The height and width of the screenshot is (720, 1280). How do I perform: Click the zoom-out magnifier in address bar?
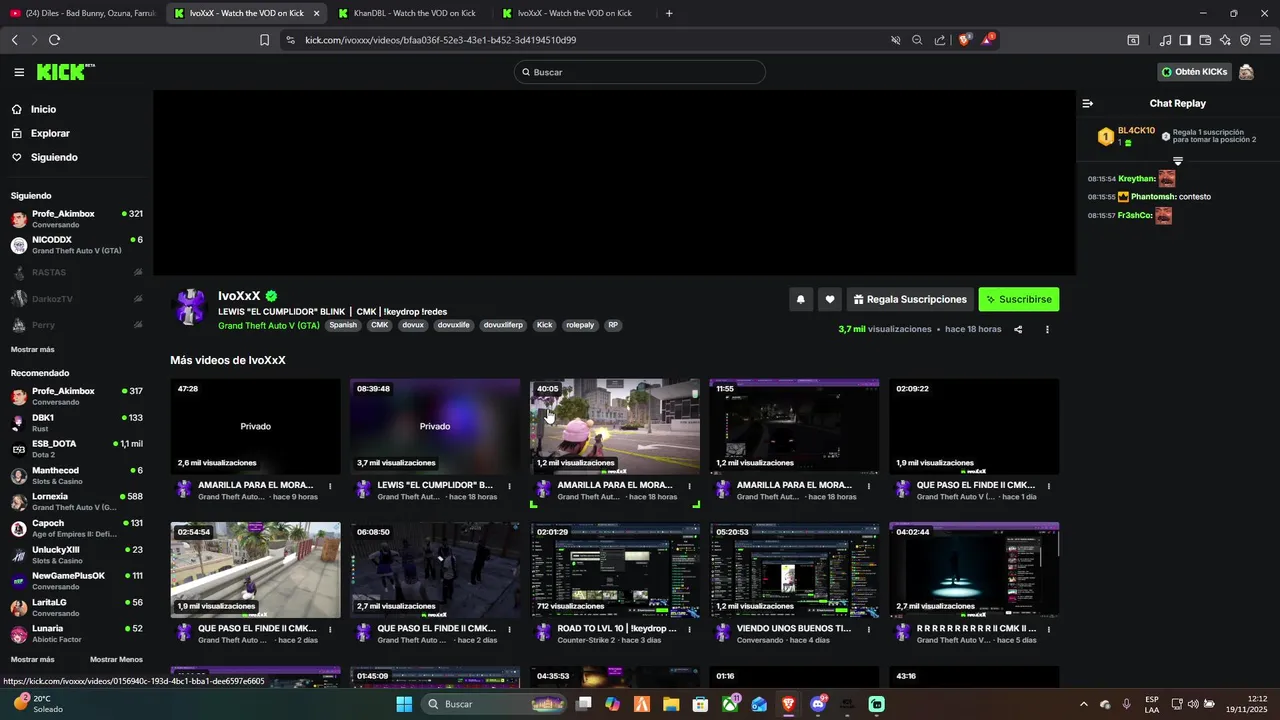[917, 40]
